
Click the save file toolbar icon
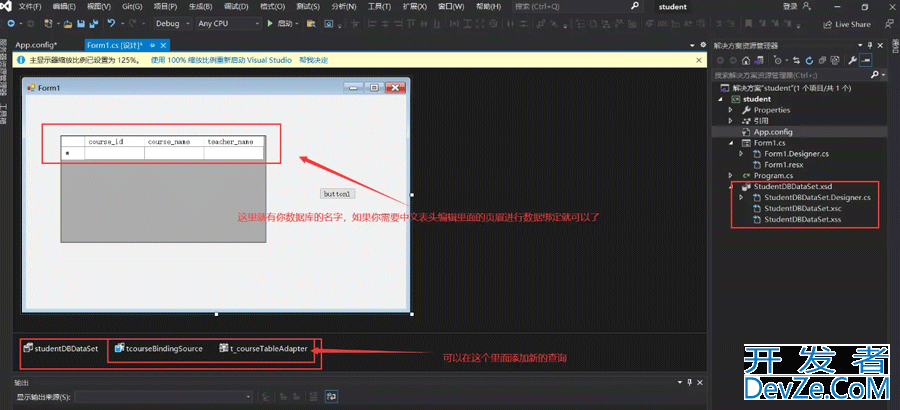click(x=81, y=24)
